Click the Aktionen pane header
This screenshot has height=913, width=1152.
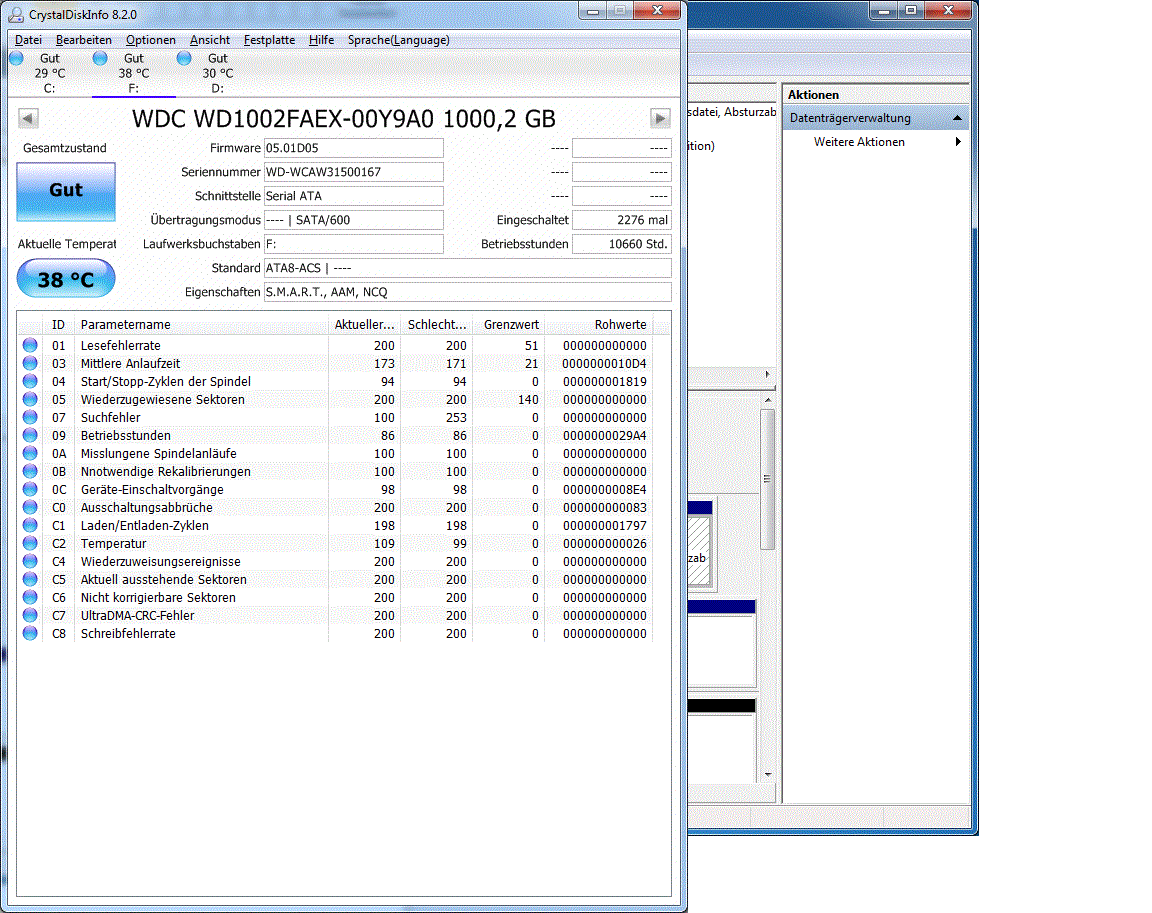tap(876, 94)
